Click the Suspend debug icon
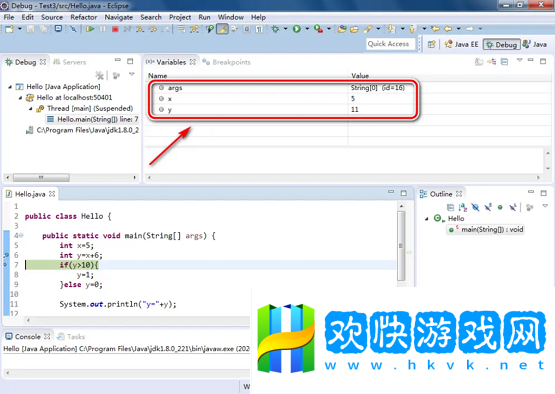Screen dimensions: 555x394 coord(103,29)
